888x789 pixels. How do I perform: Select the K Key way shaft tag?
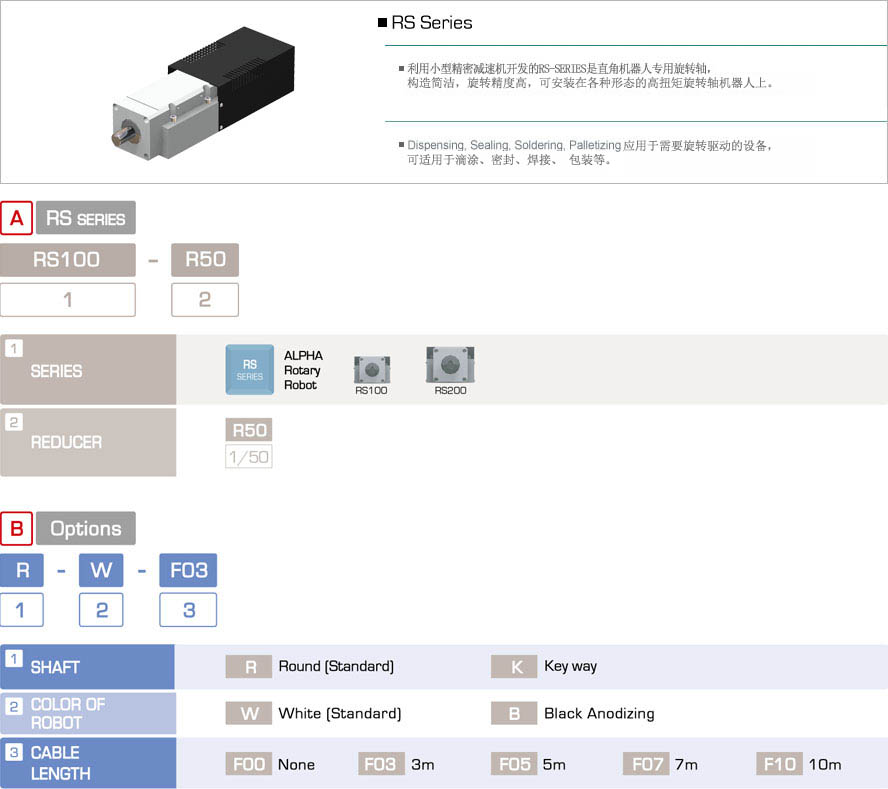[x=514, y=667]
